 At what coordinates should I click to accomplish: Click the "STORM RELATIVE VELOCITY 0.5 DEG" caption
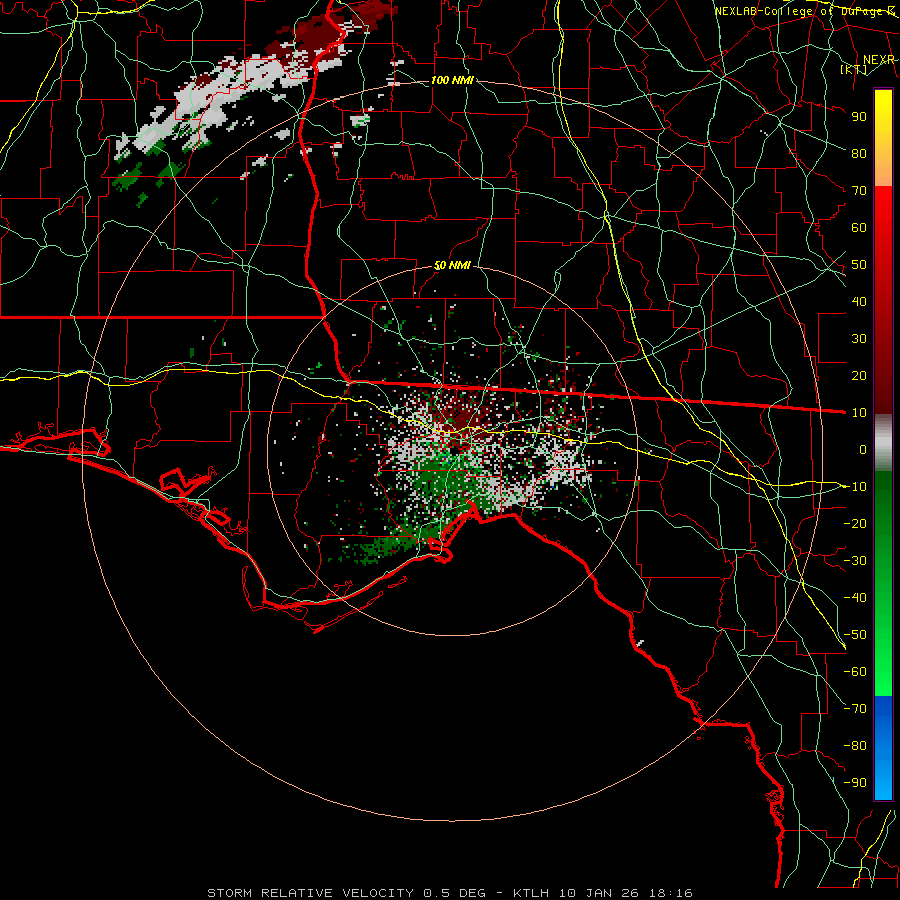click(346, 893)
